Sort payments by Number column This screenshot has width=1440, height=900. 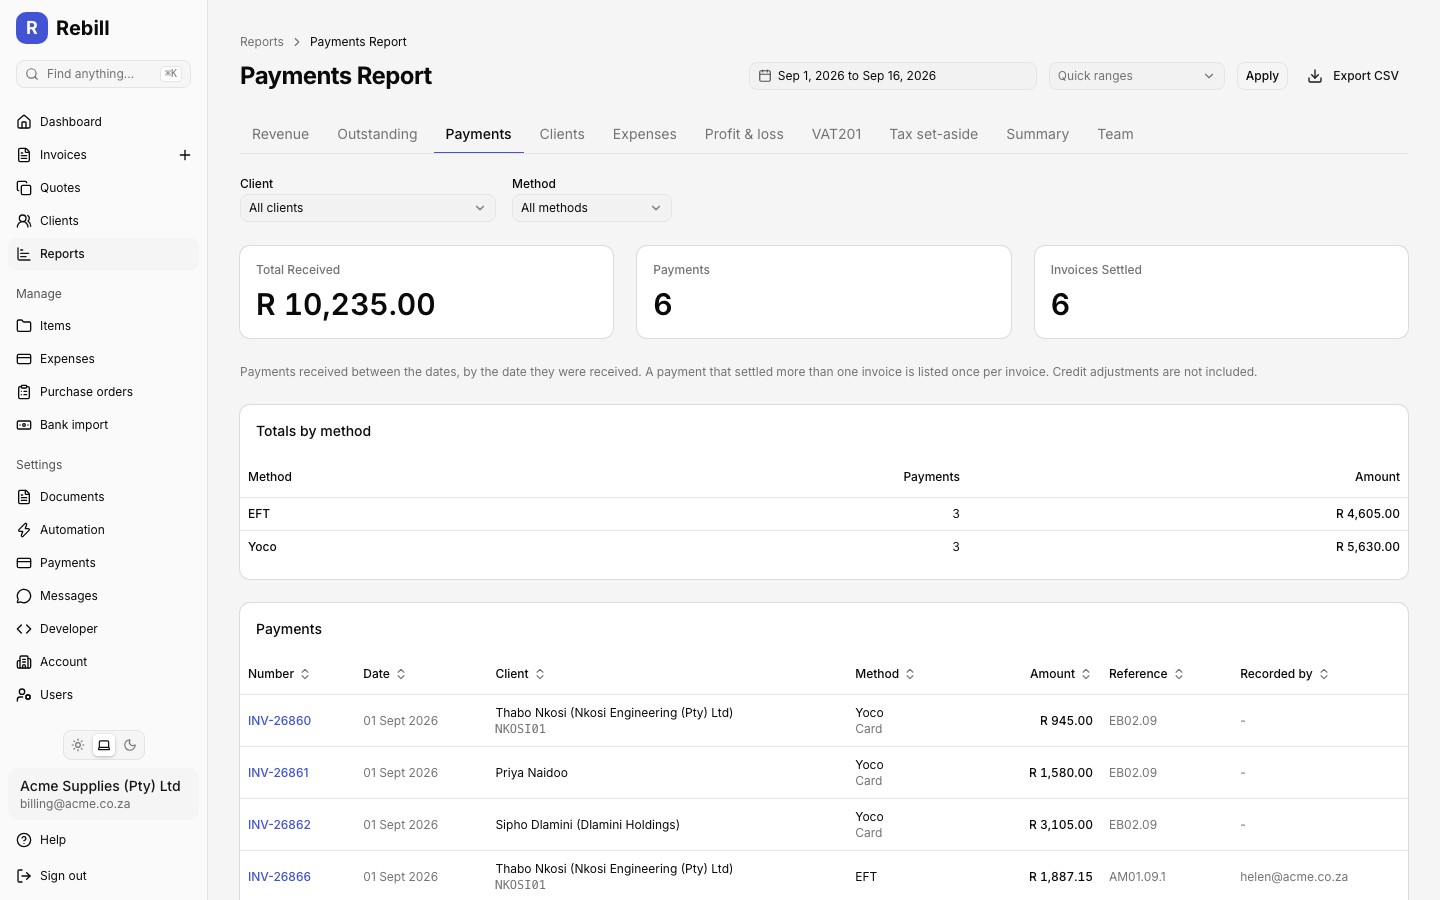pos(279,674)
